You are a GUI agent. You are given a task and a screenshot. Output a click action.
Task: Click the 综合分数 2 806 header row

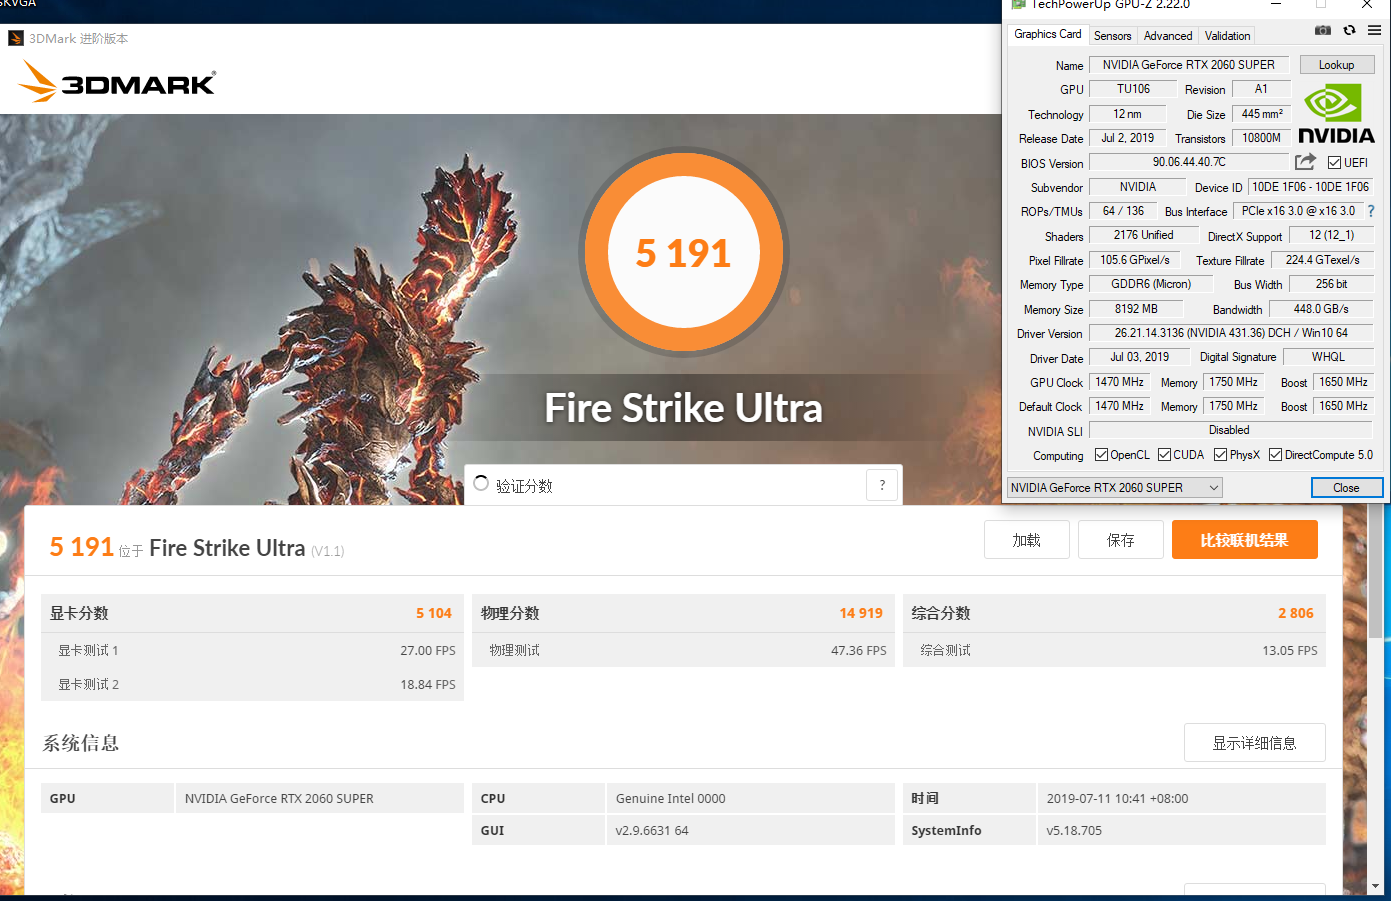1114,613
